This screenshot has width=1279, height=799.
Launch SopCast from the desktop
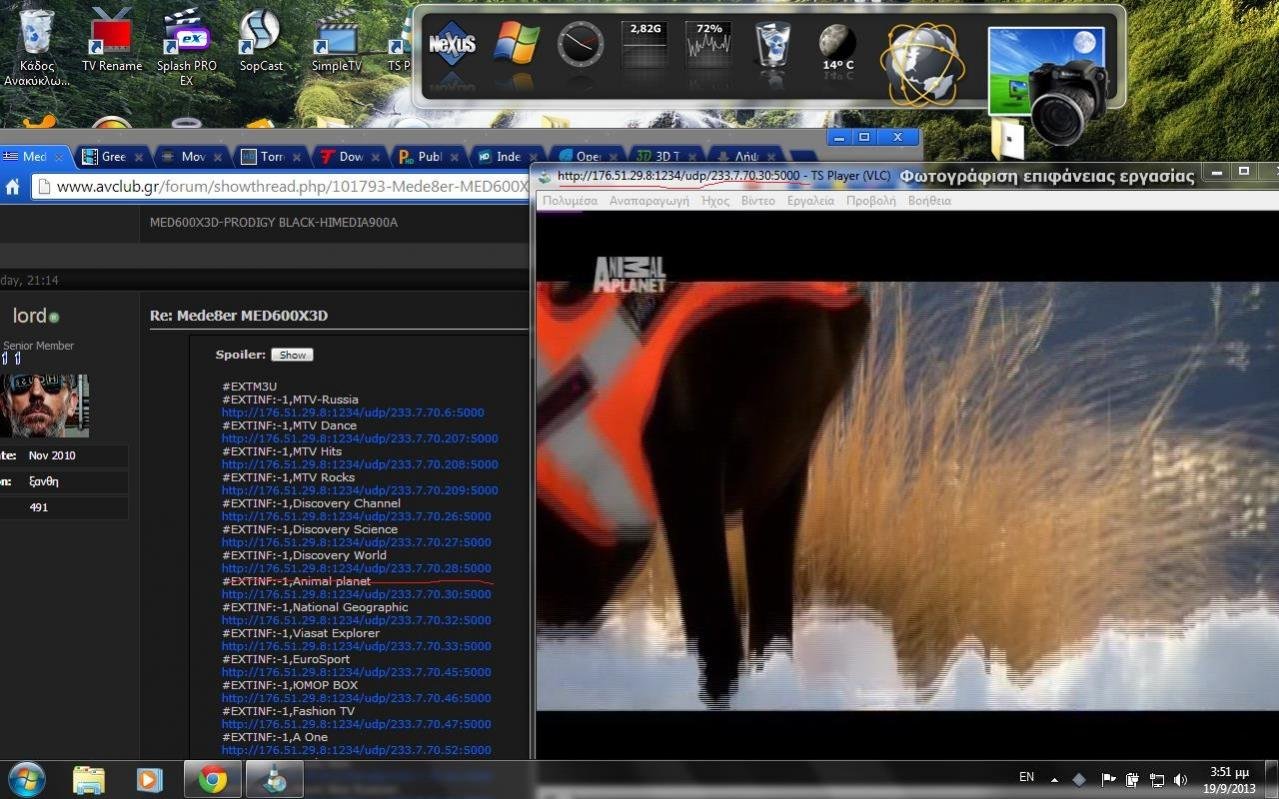click(x=261, y=41)
